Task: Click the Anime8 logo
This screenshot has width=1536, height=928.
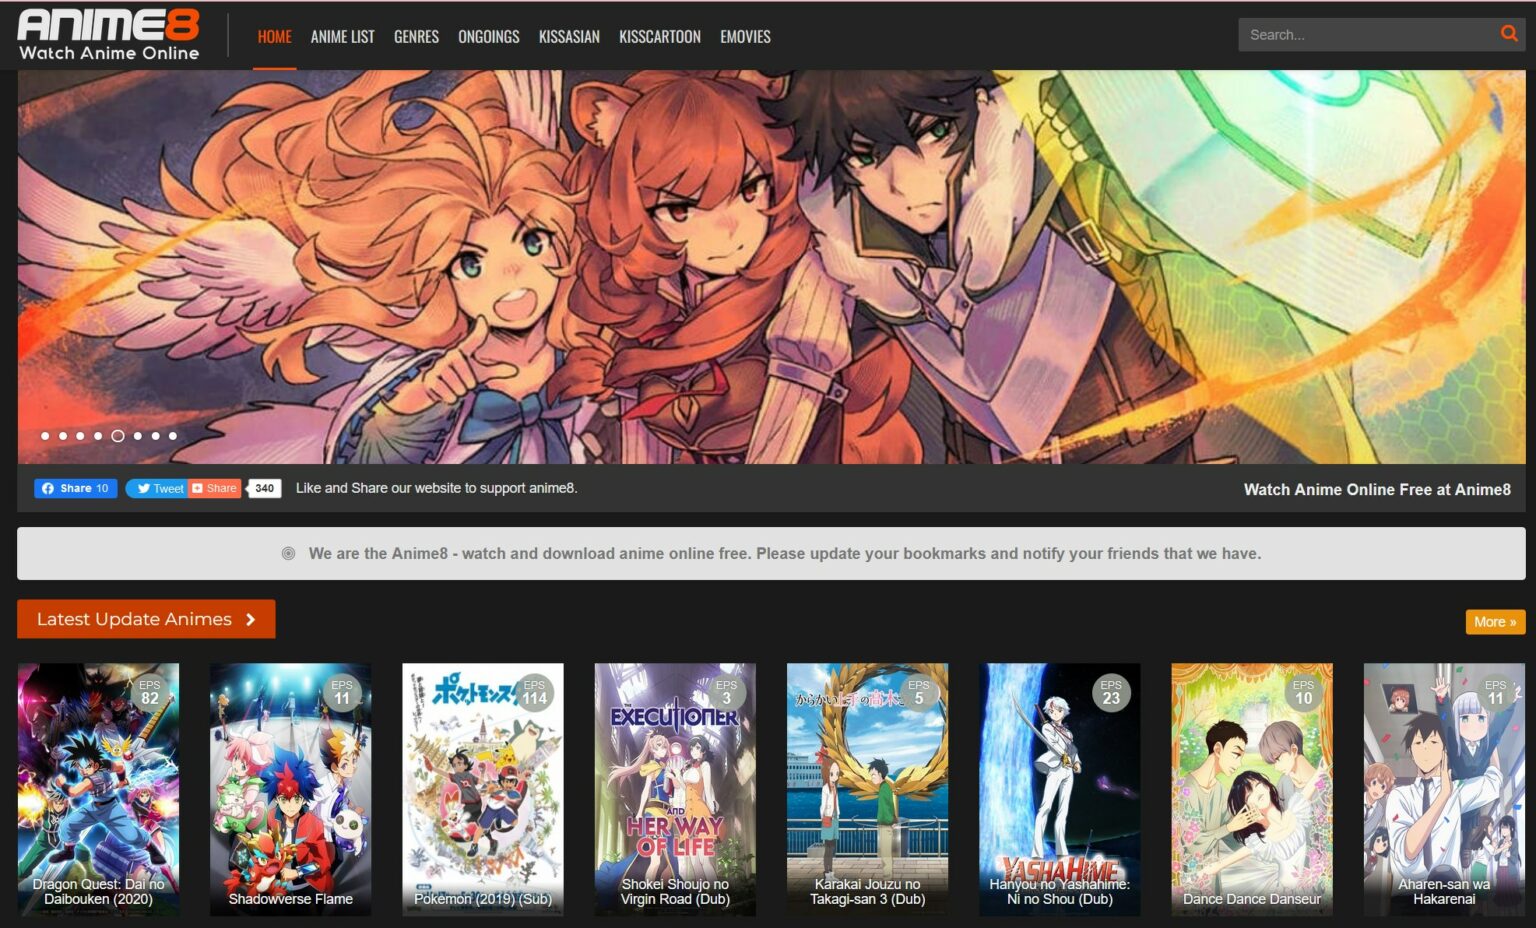Action: click(108, 35)
